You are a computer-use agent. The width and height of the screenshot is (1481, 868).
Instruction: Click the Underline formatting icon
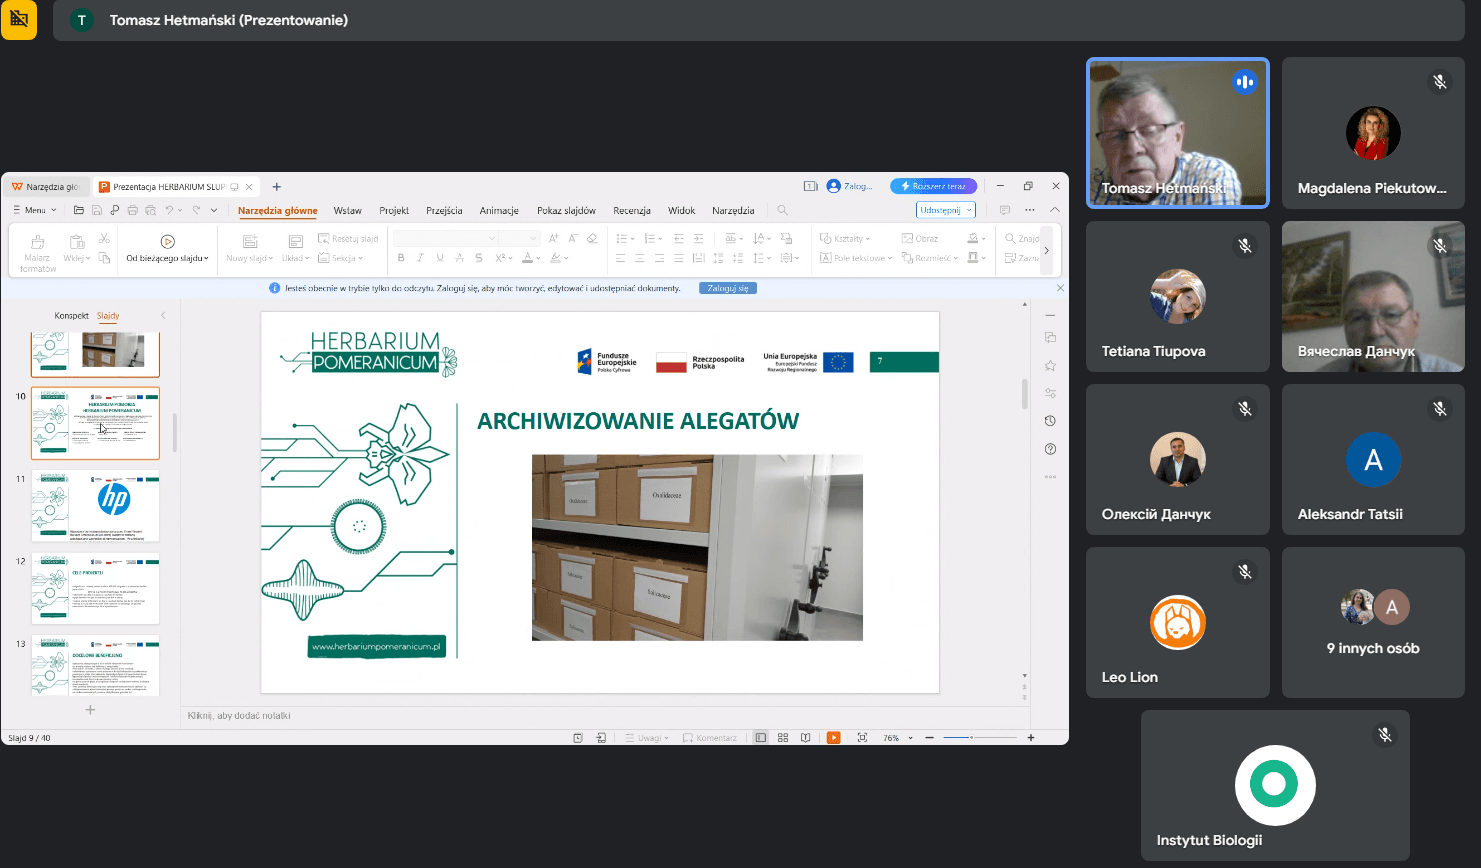[x=440, y=258]
